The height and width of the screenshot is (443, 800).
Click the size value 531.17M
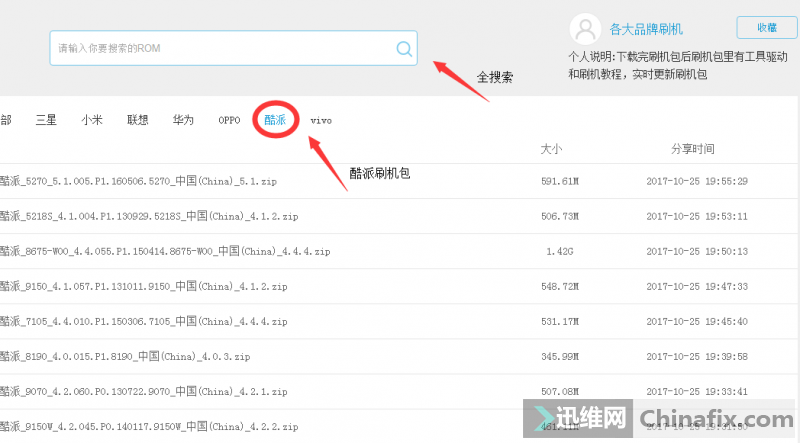[560, 322]
